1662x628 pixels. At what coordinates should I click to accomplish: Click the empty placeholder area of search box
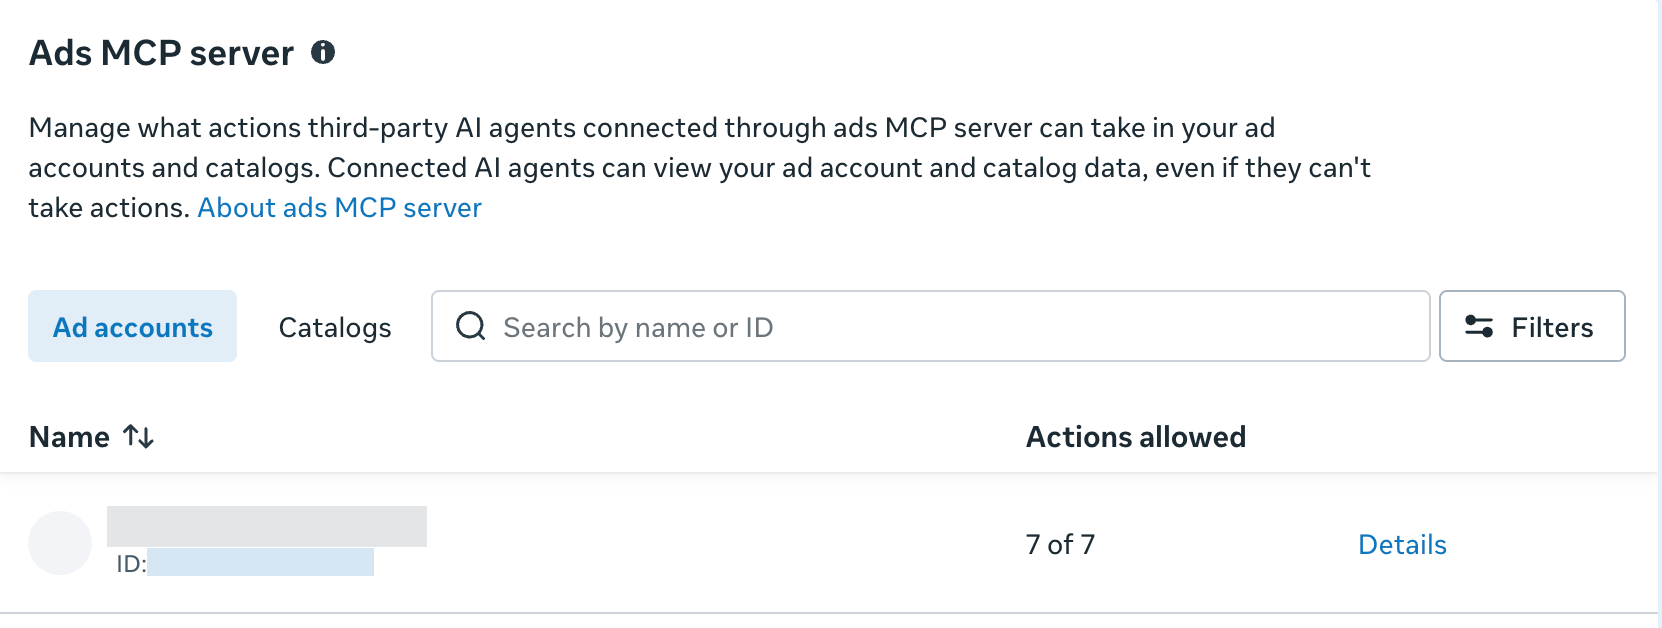pos(1100,326)
